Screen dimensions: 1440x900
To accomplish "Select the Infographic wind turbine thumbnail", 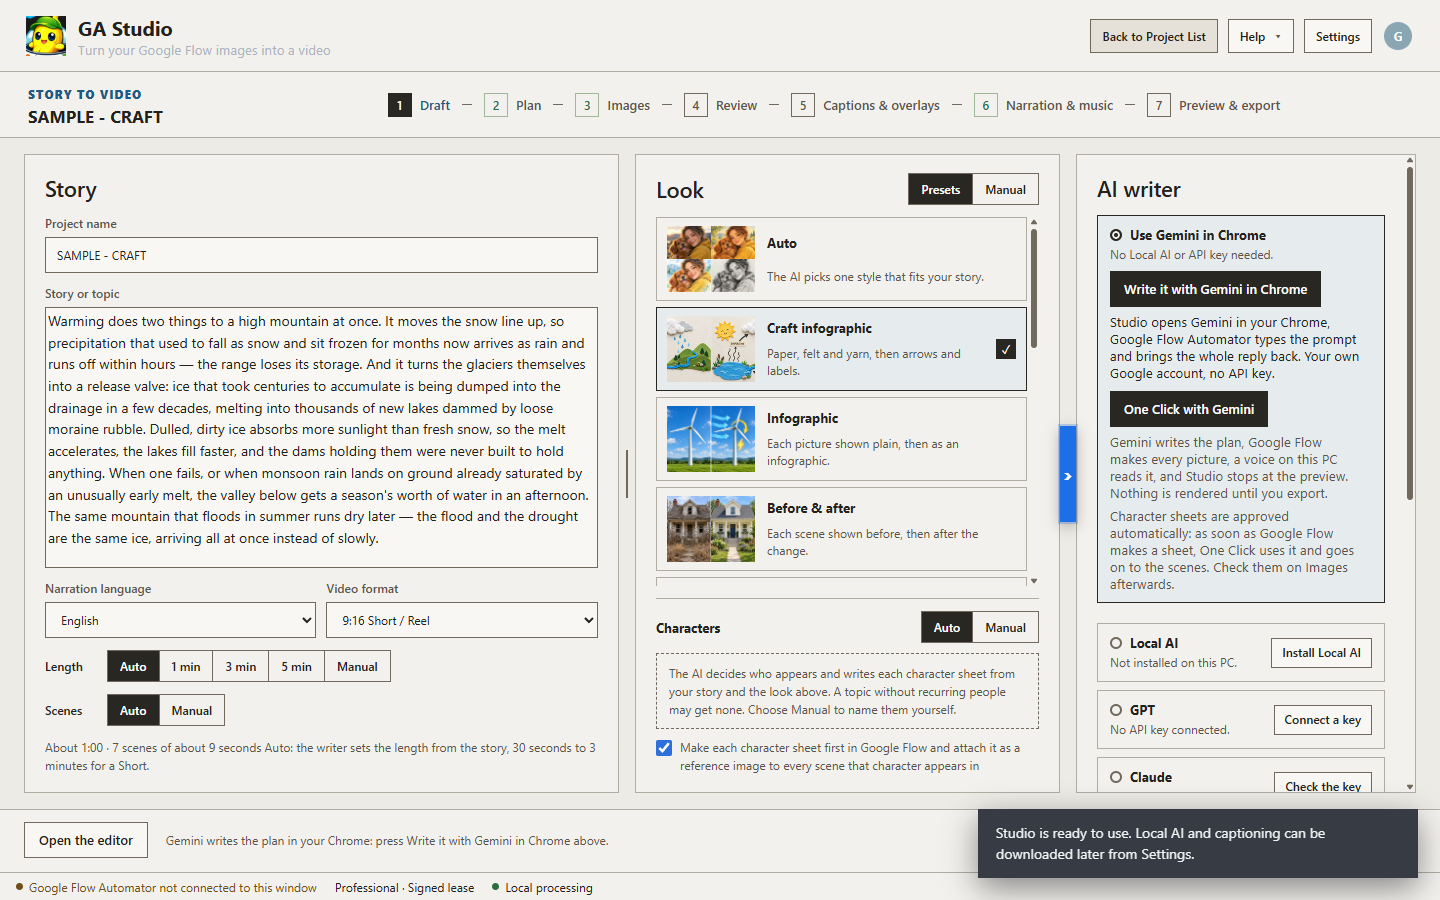I will click(x=711, y=439).
